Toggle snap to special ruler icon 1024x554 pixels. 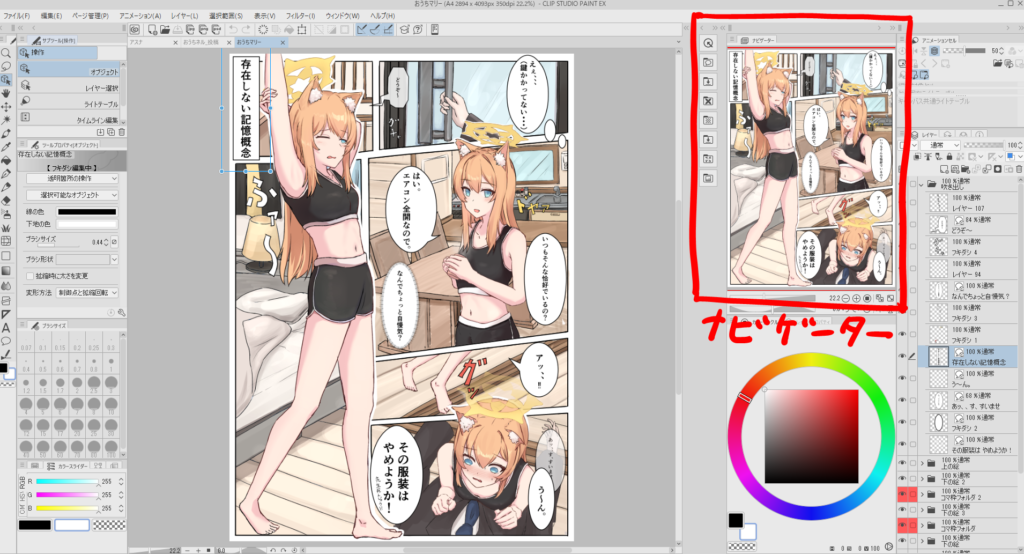375,29
